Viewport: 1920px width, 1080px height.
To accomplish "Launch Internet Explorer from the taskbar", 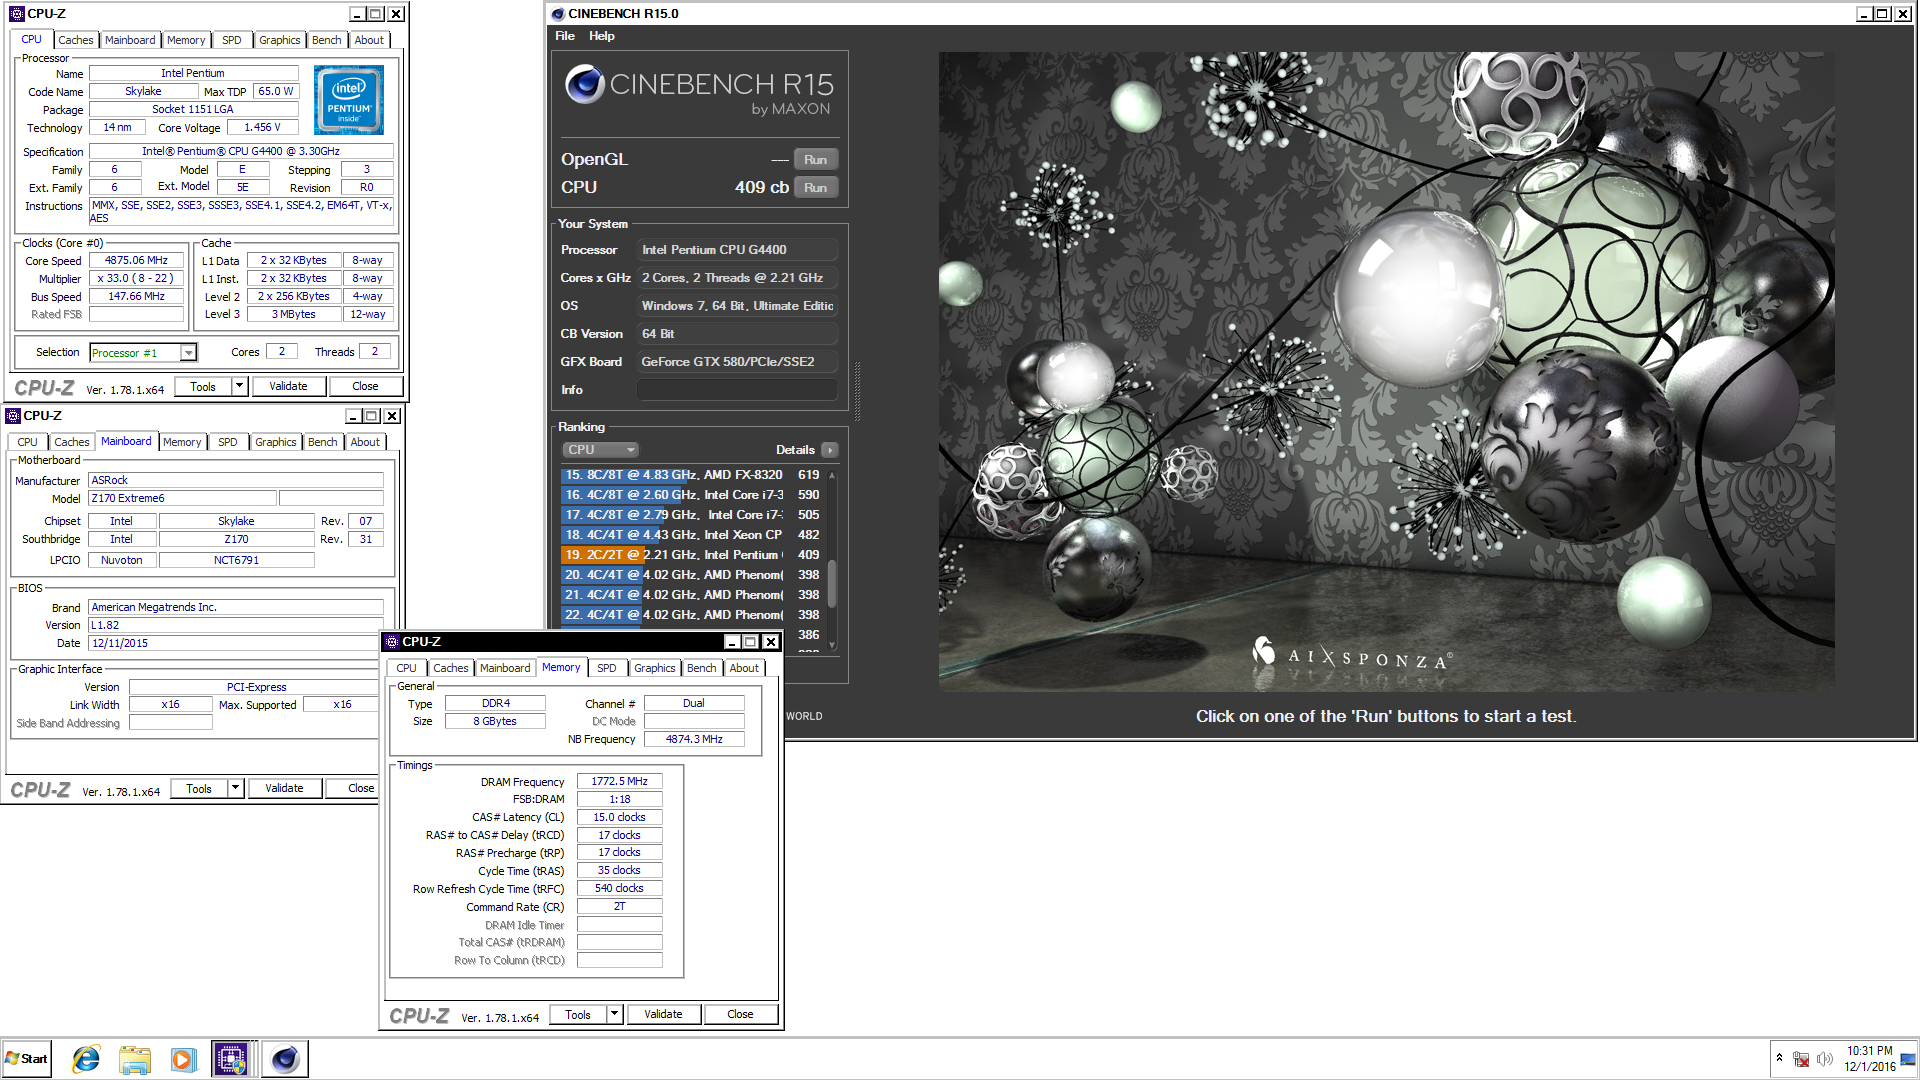I will point(87,1059).
